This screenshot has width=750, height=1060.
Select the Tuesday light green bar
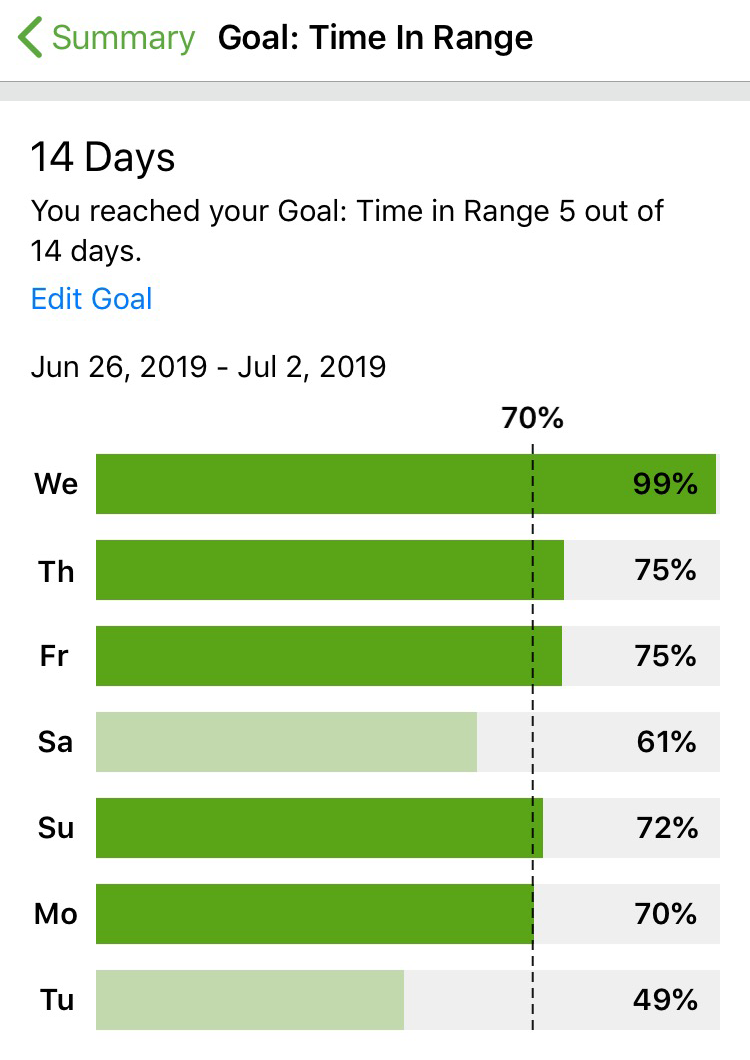point(250,1000)
